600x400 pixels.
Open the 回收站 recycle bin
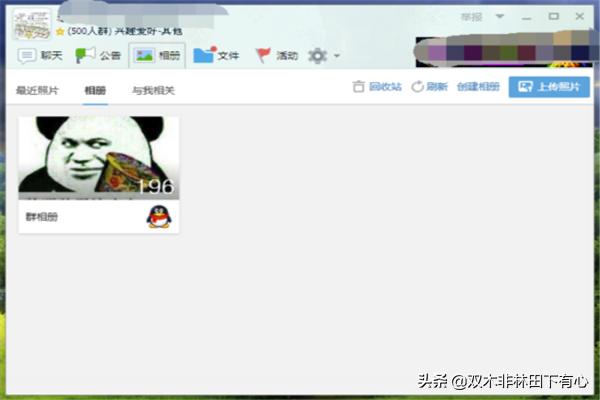377,87
